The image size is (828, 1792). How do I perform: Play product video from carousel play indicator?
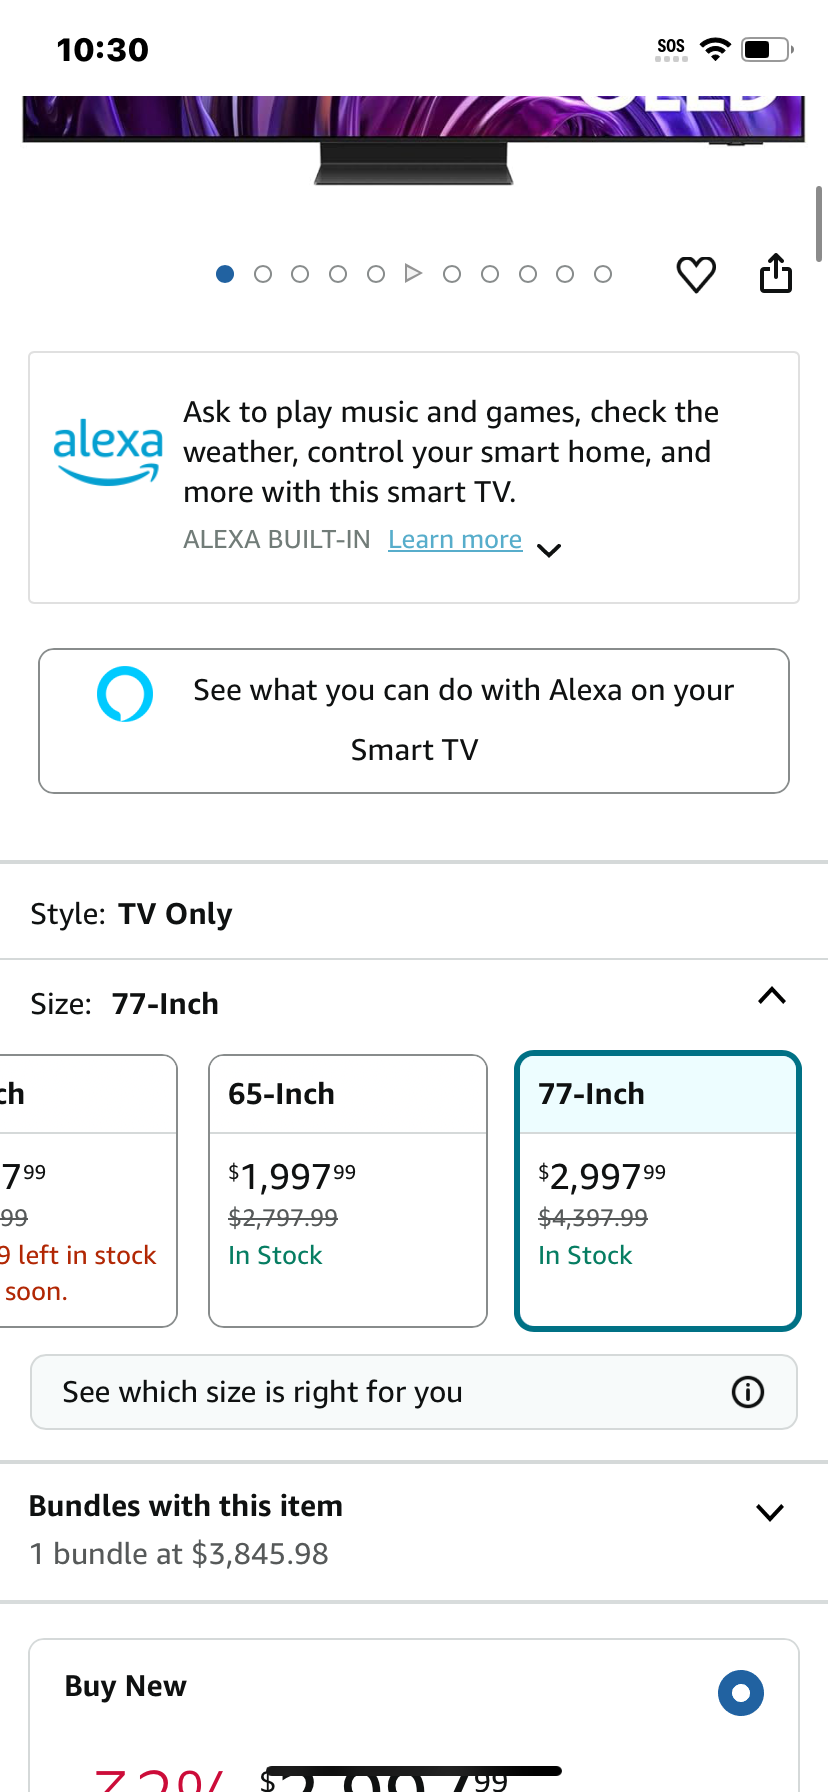413,273
